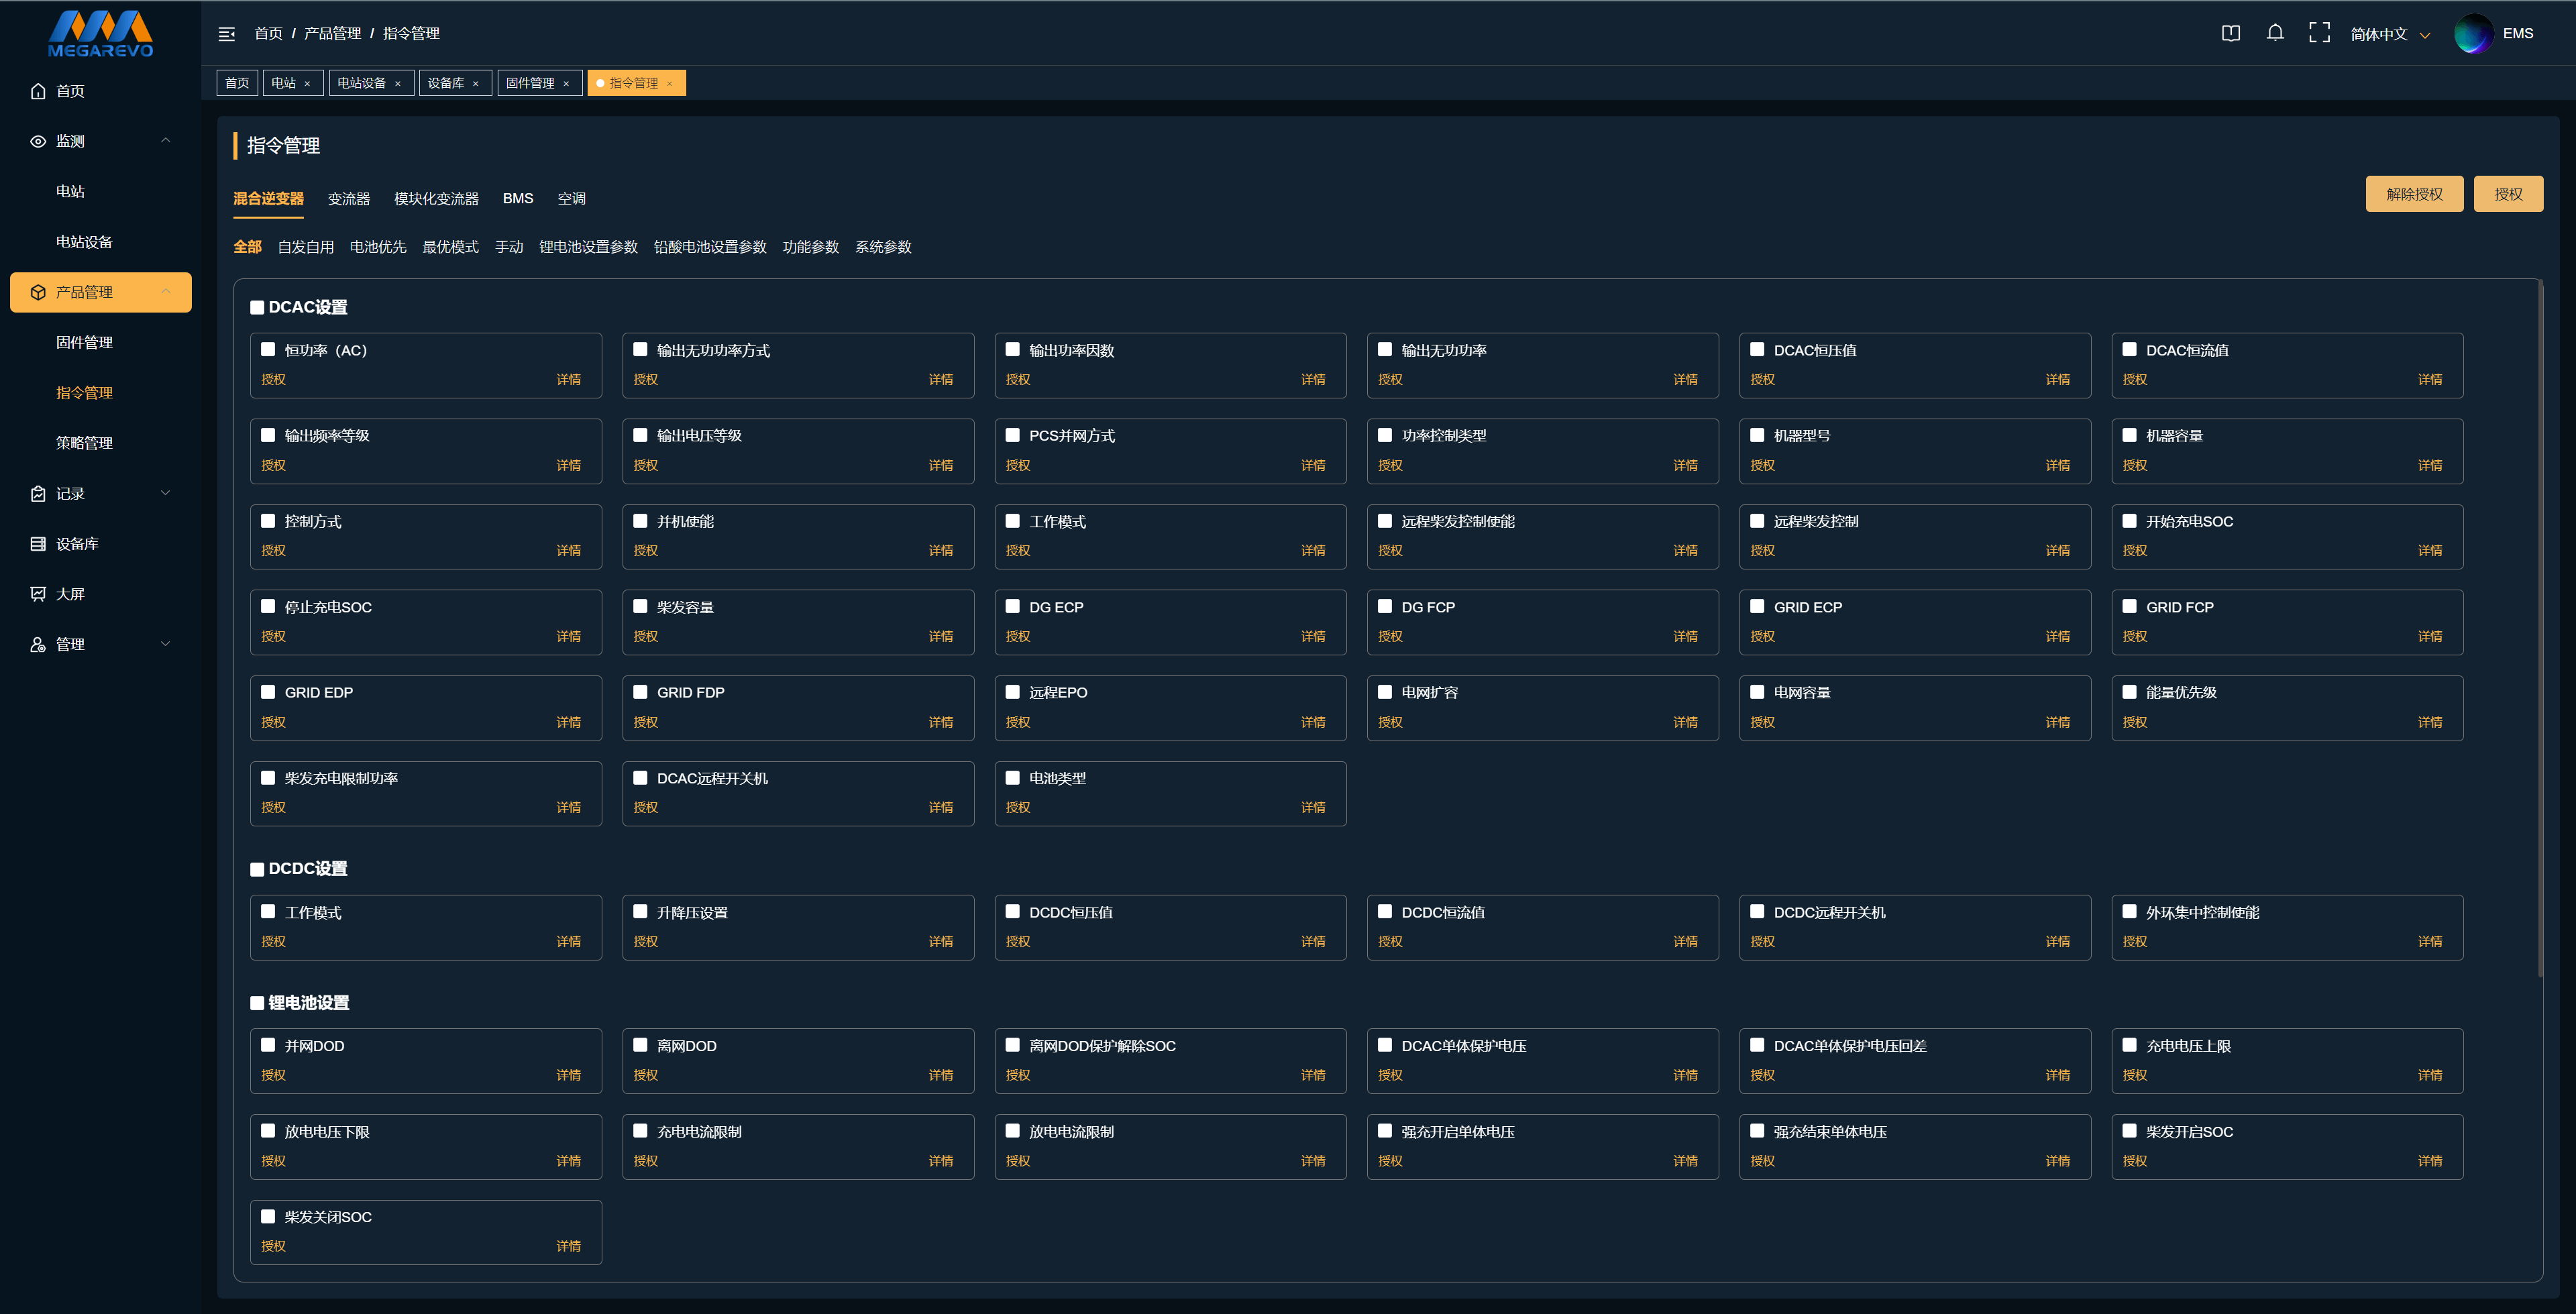Tick the GRID FCP checkbox

pyautogui.click(x=2129, y=606)
